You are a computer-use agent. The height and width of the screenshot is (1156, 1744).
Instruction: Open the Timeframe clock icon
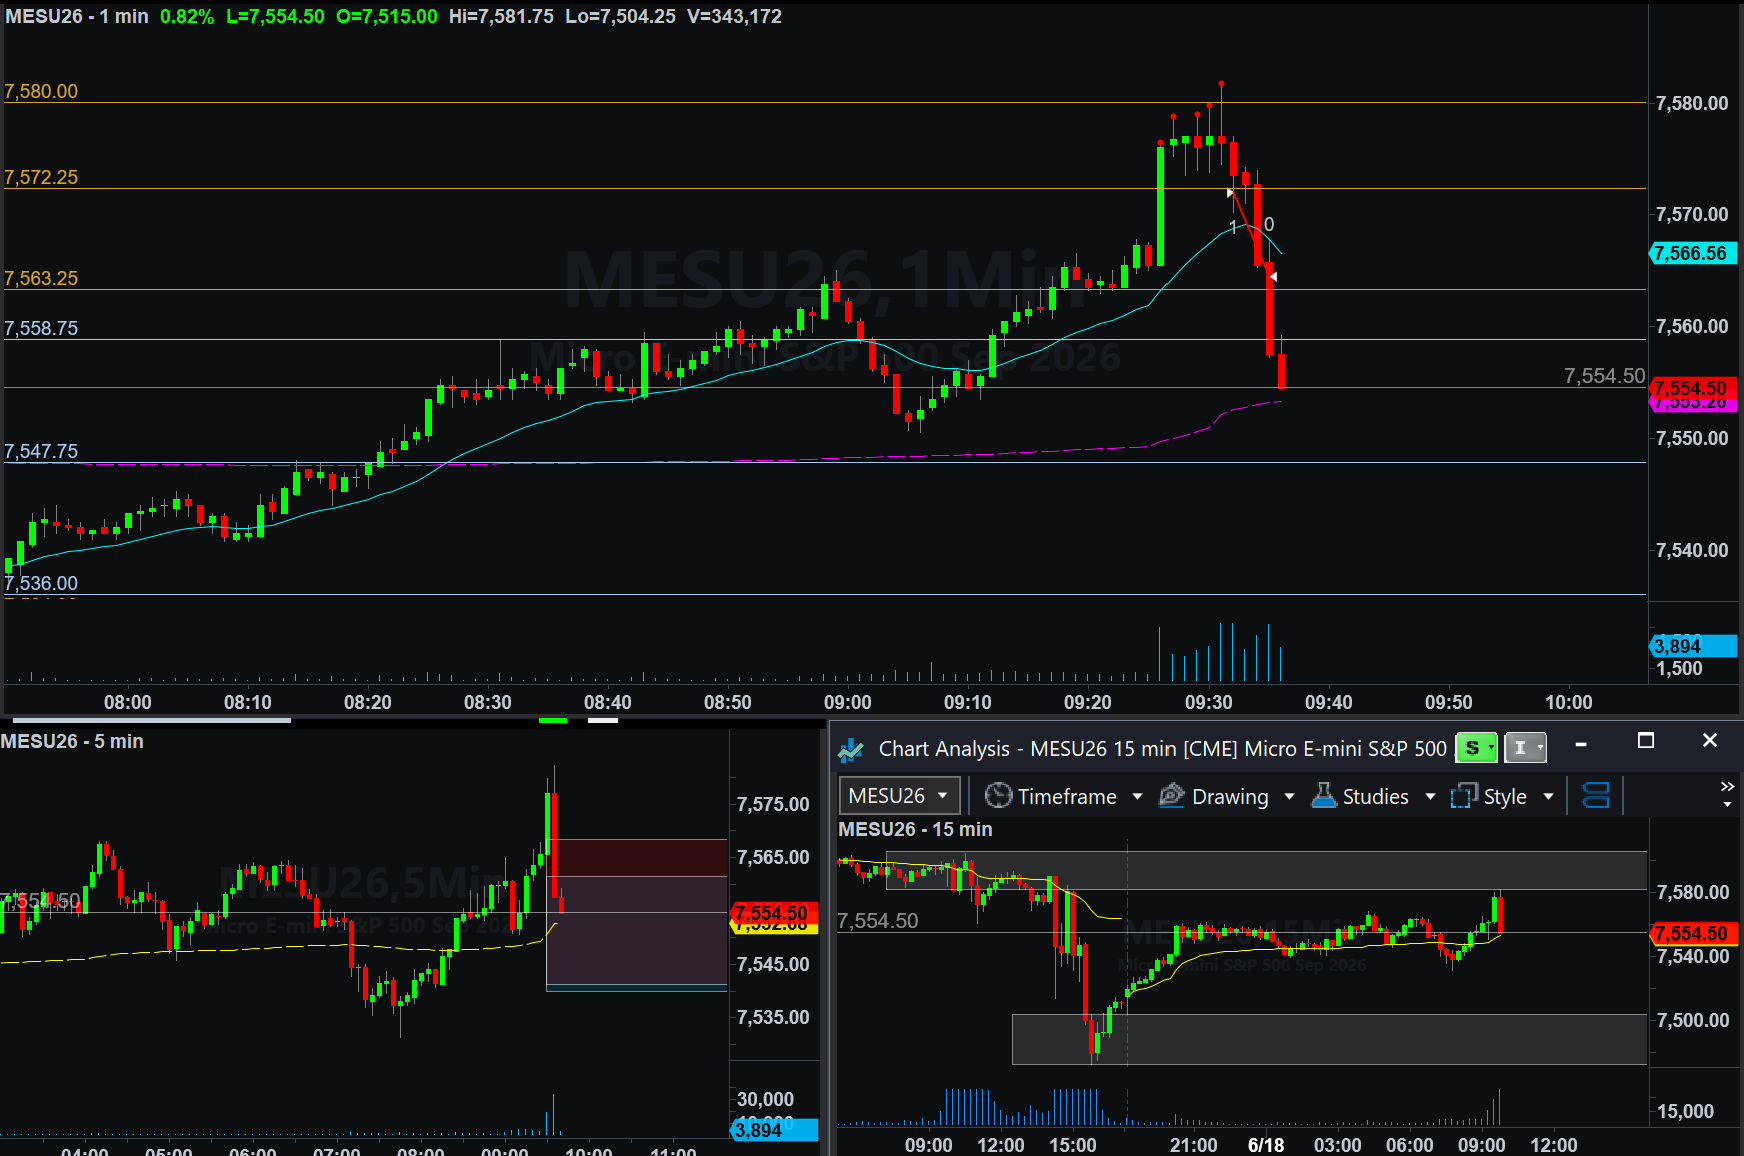(998, 795)
